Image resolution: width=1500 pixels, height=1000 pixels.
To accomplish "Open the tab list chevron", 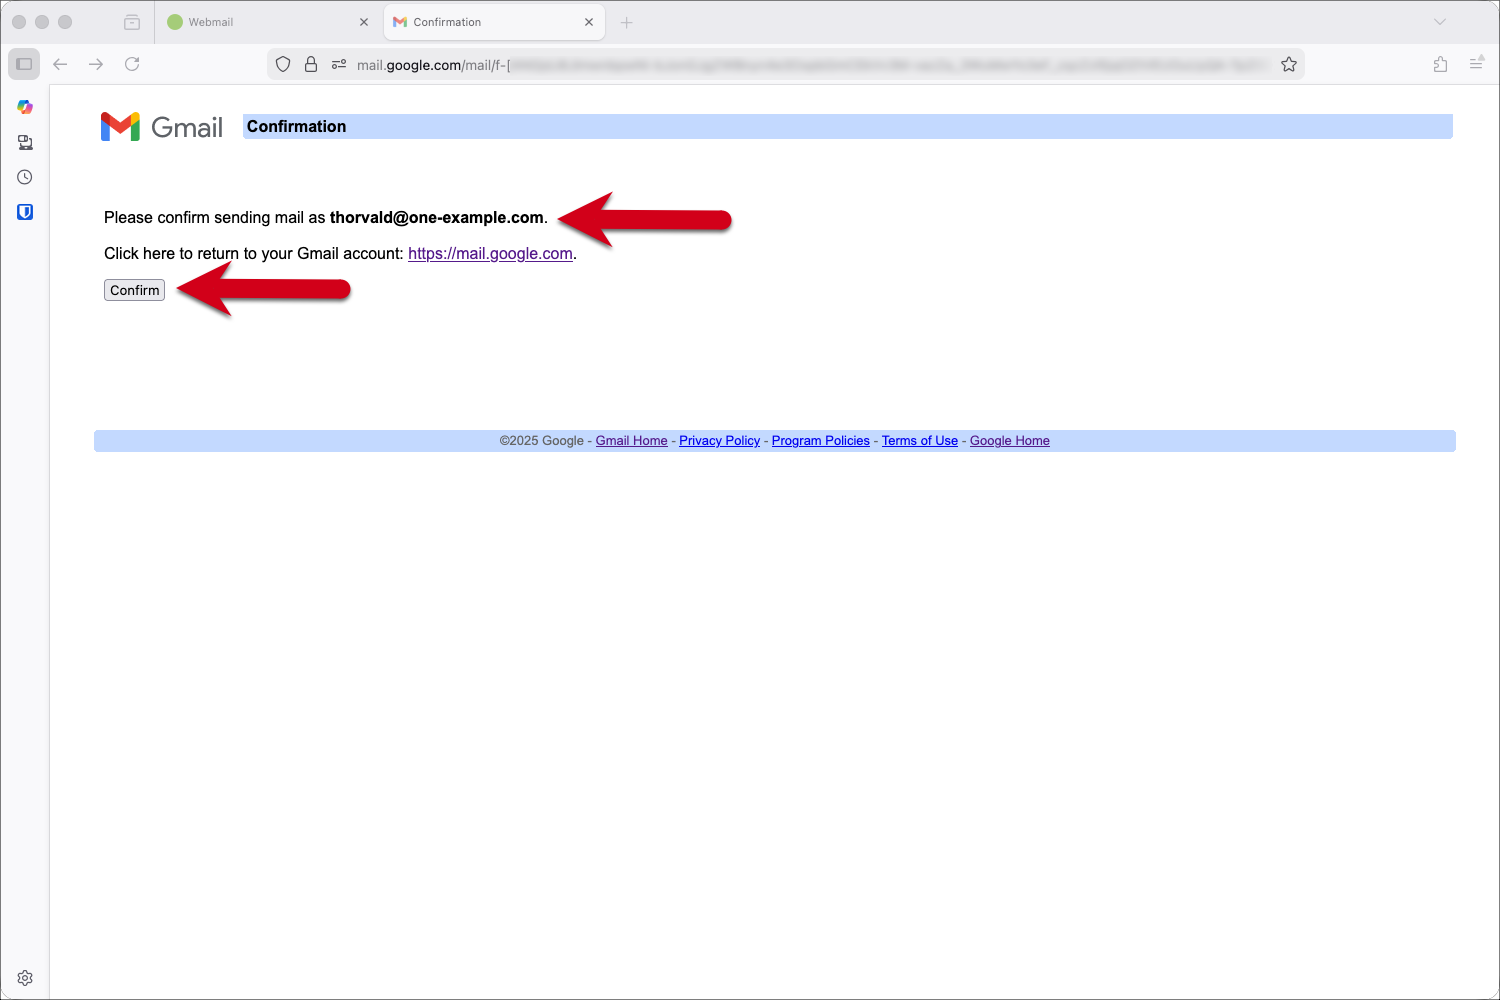I will tap(1439, 21).
